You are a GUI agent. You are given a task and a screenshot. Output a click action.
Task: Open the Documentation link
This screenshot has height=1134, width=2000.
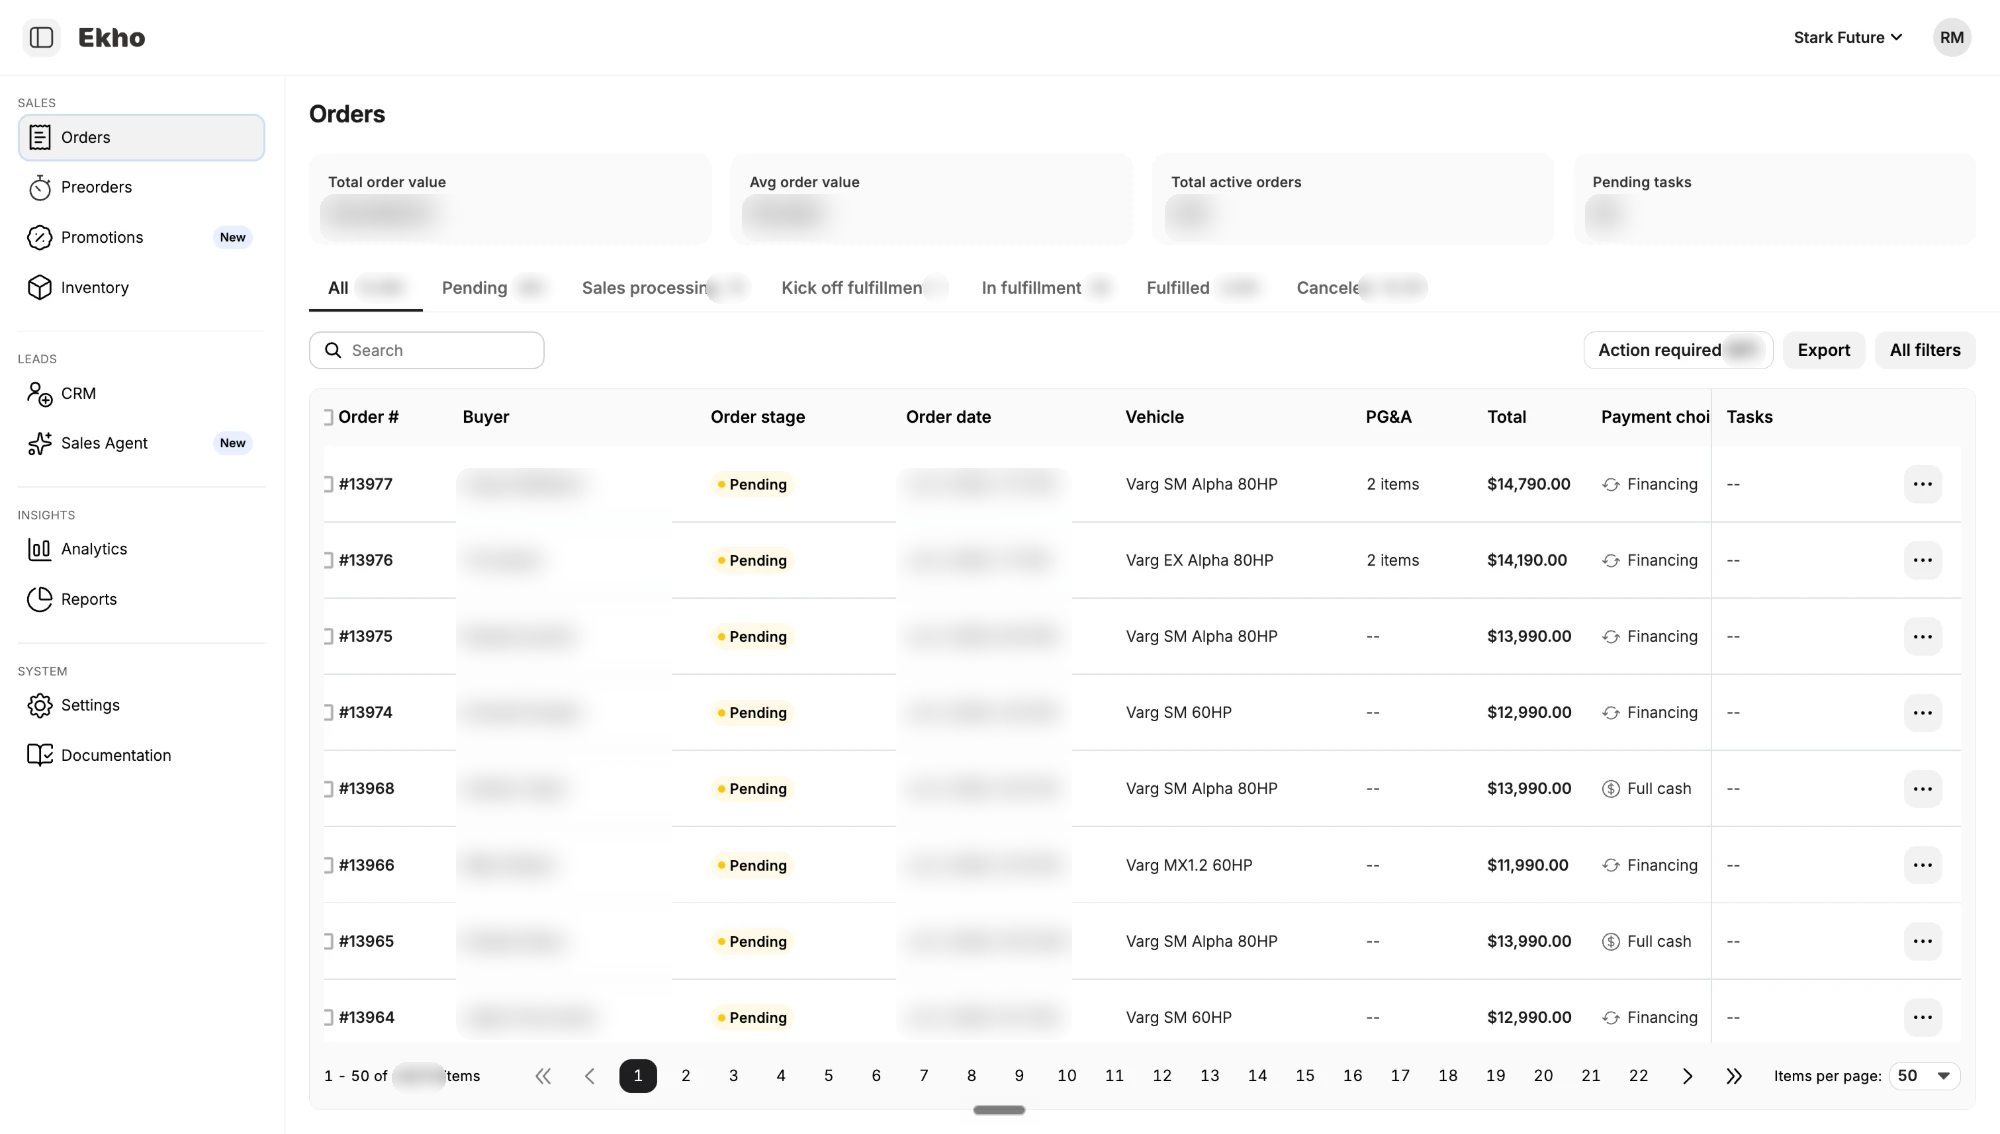(x=141, y=755)
